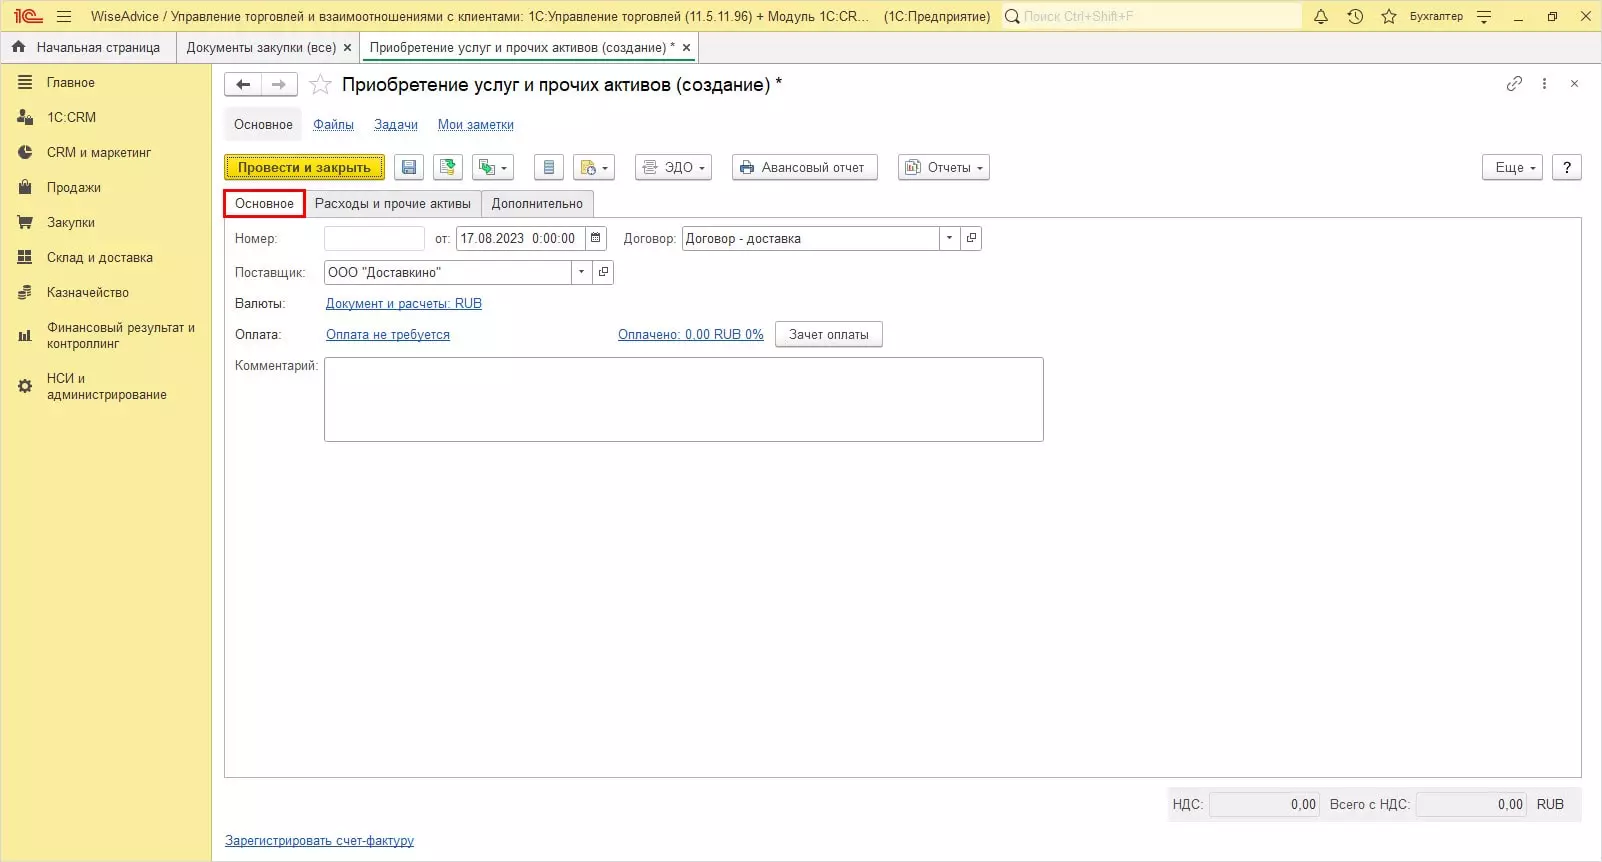Viewport: 1602px width, 862px height.
Task: Click the Номер input field
Action: (x=374, y=238)
